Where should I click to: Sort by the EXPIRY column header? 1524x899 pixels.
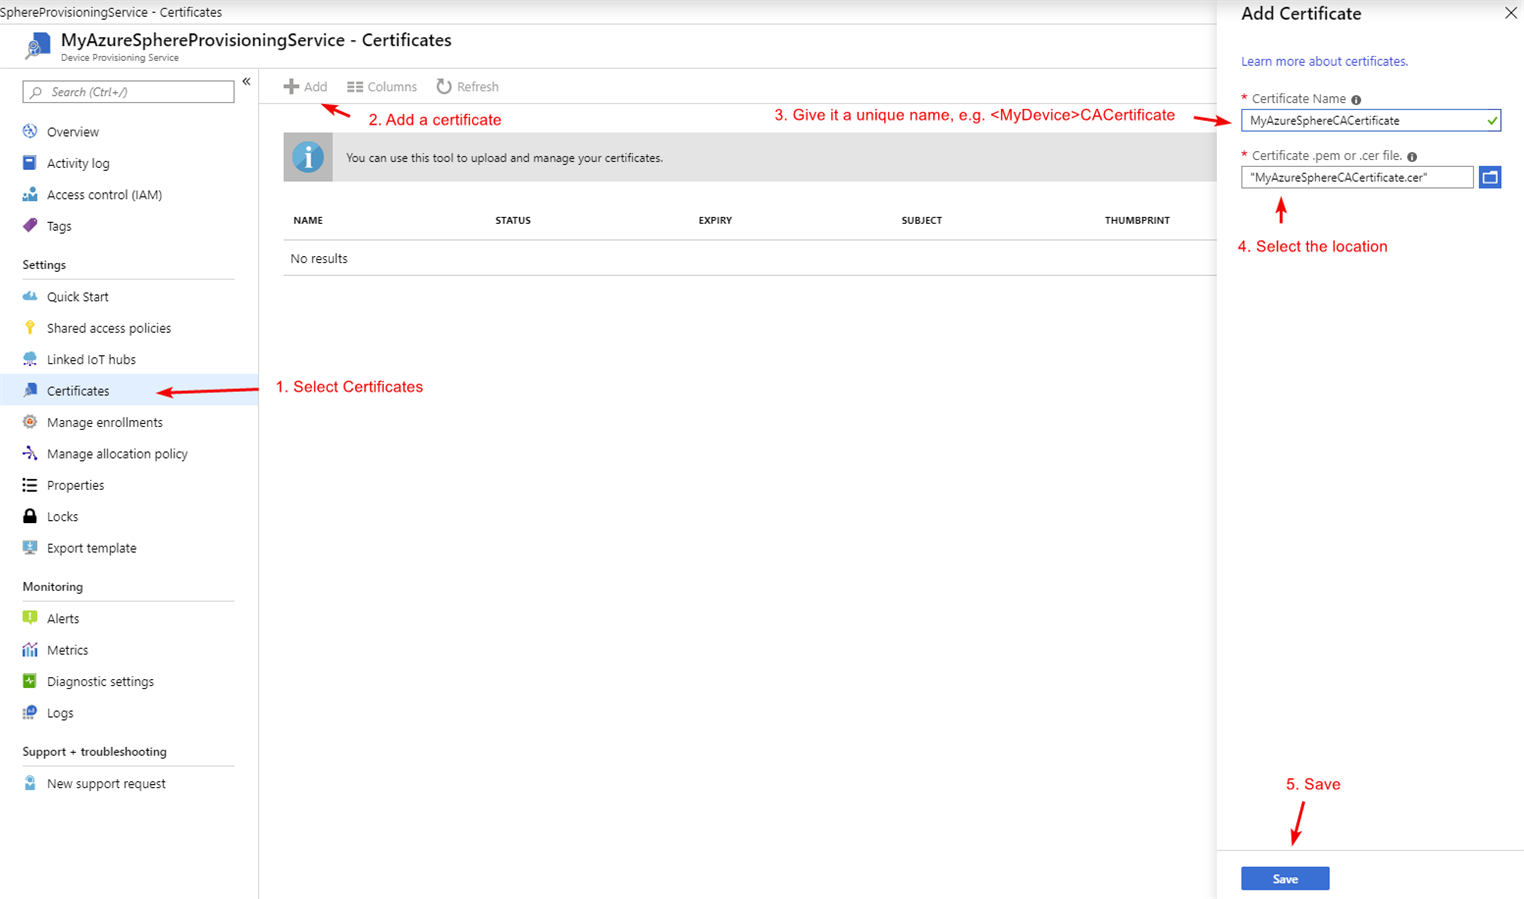pyautogui.click(x=715, y=220)
